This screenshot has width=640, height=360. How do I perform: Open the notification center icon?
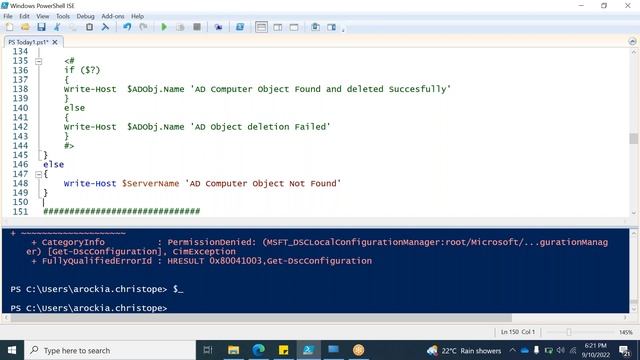624,350
